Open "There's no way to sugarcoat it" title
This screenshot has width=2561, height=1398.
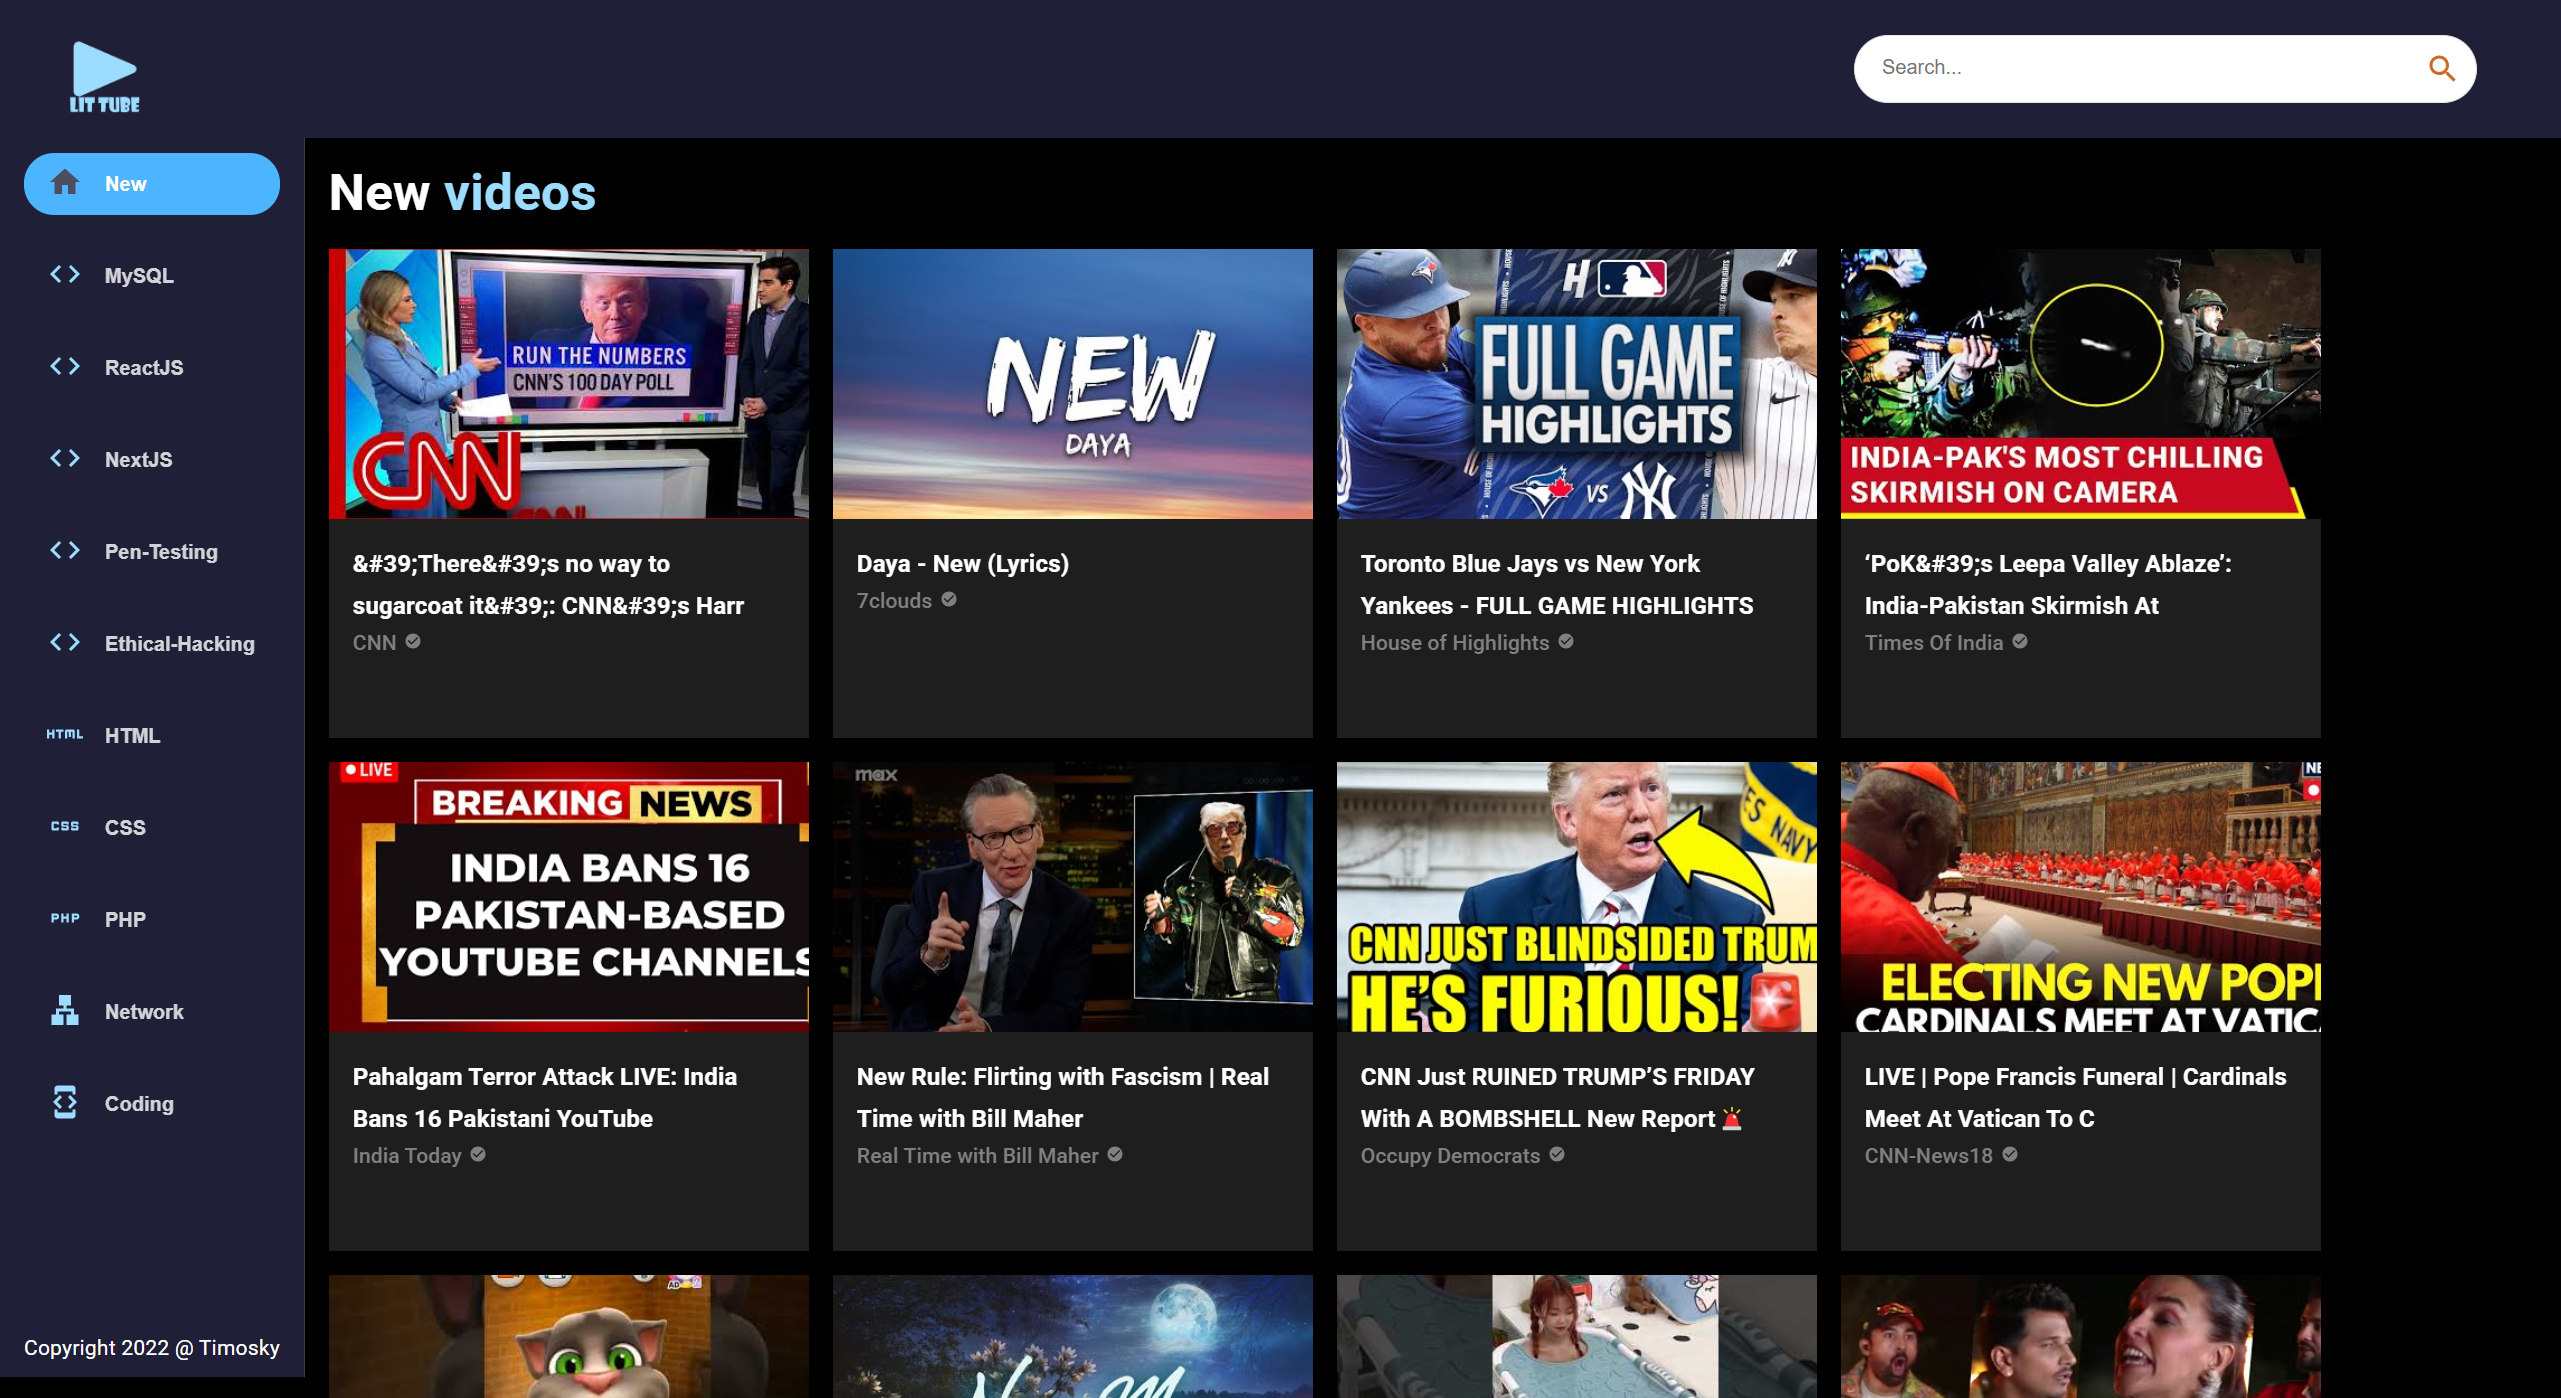[548, 585]
